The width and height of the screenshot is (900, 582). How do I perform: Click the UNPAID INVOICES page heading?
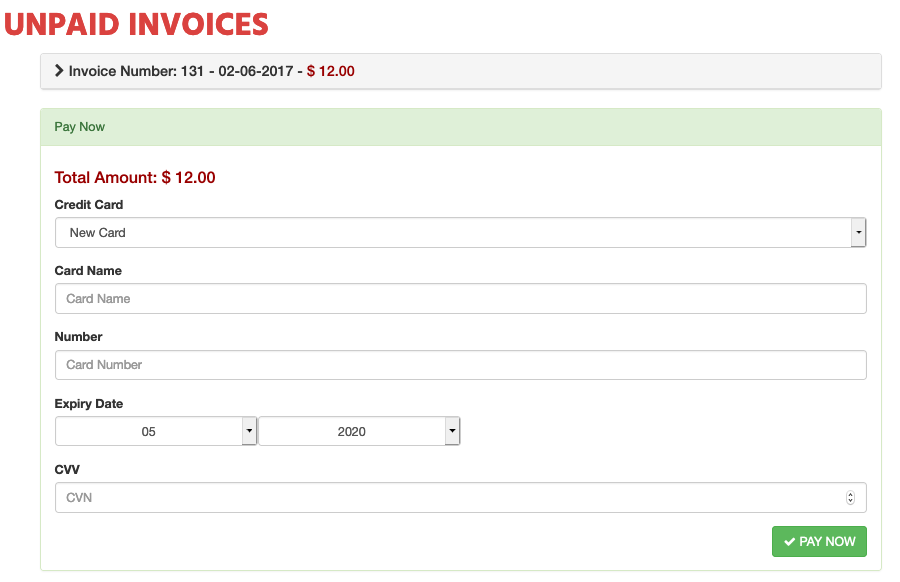pos(137,24)
